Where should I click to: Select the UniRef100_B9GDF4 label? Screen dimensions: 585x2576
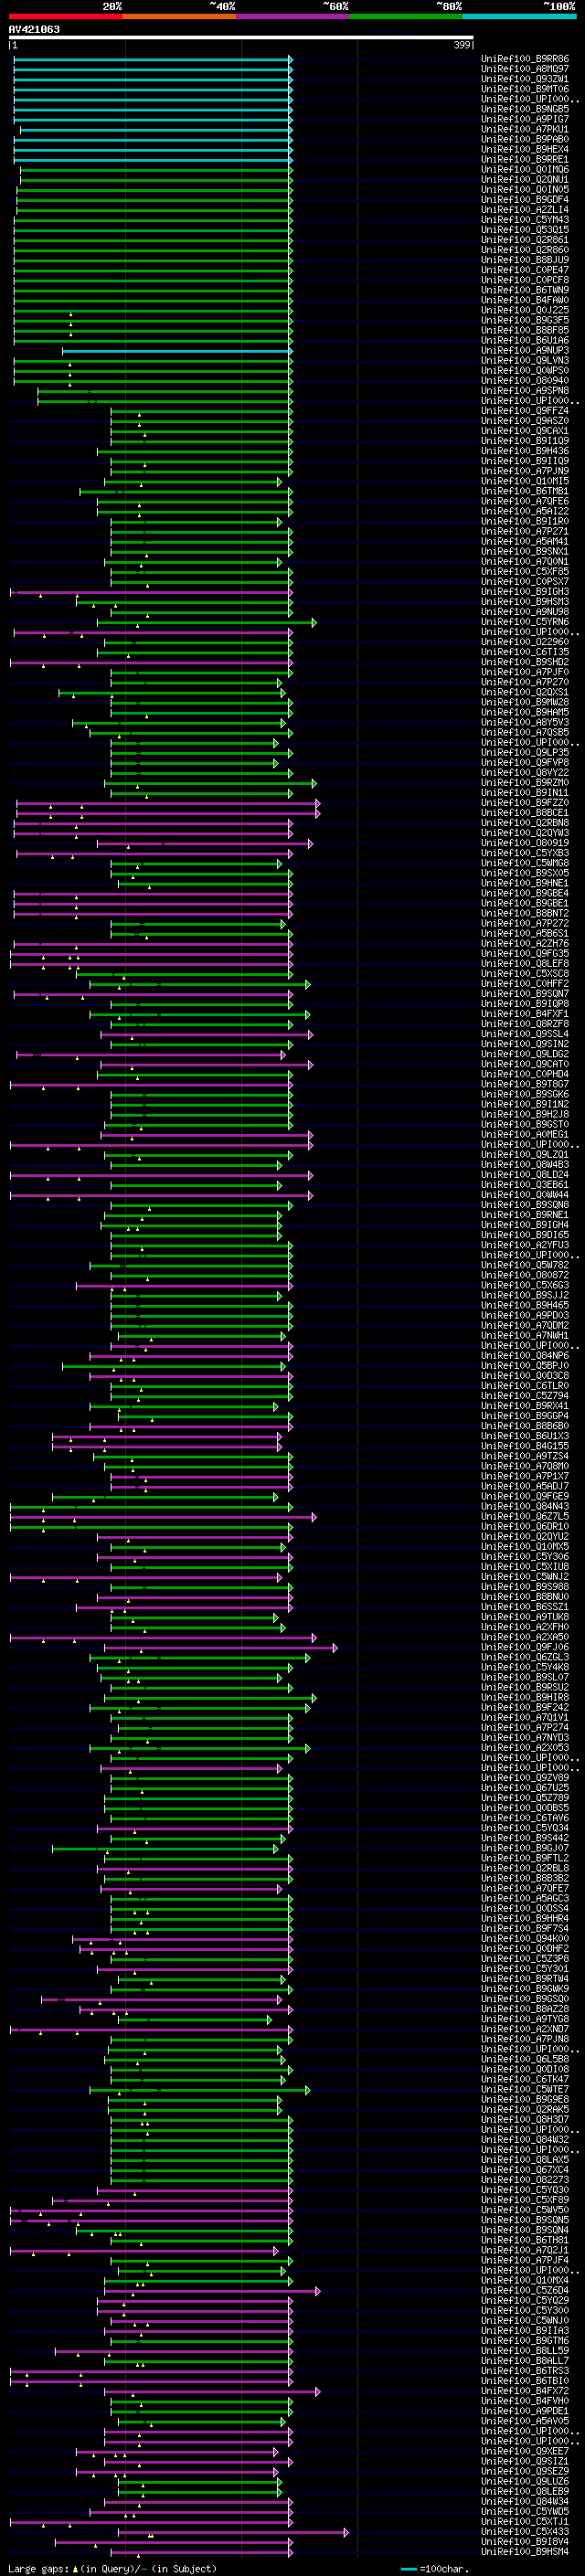pyautogui.click(x=525, y=200)
